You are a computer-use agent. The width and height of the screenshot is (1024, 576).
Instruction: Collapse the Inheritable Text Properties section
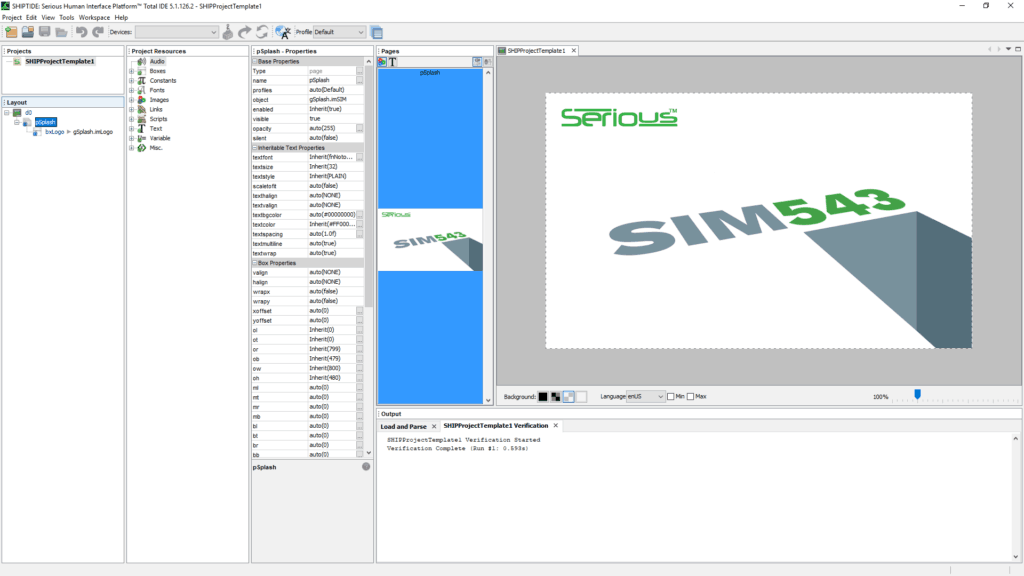[x=255, y=148]
